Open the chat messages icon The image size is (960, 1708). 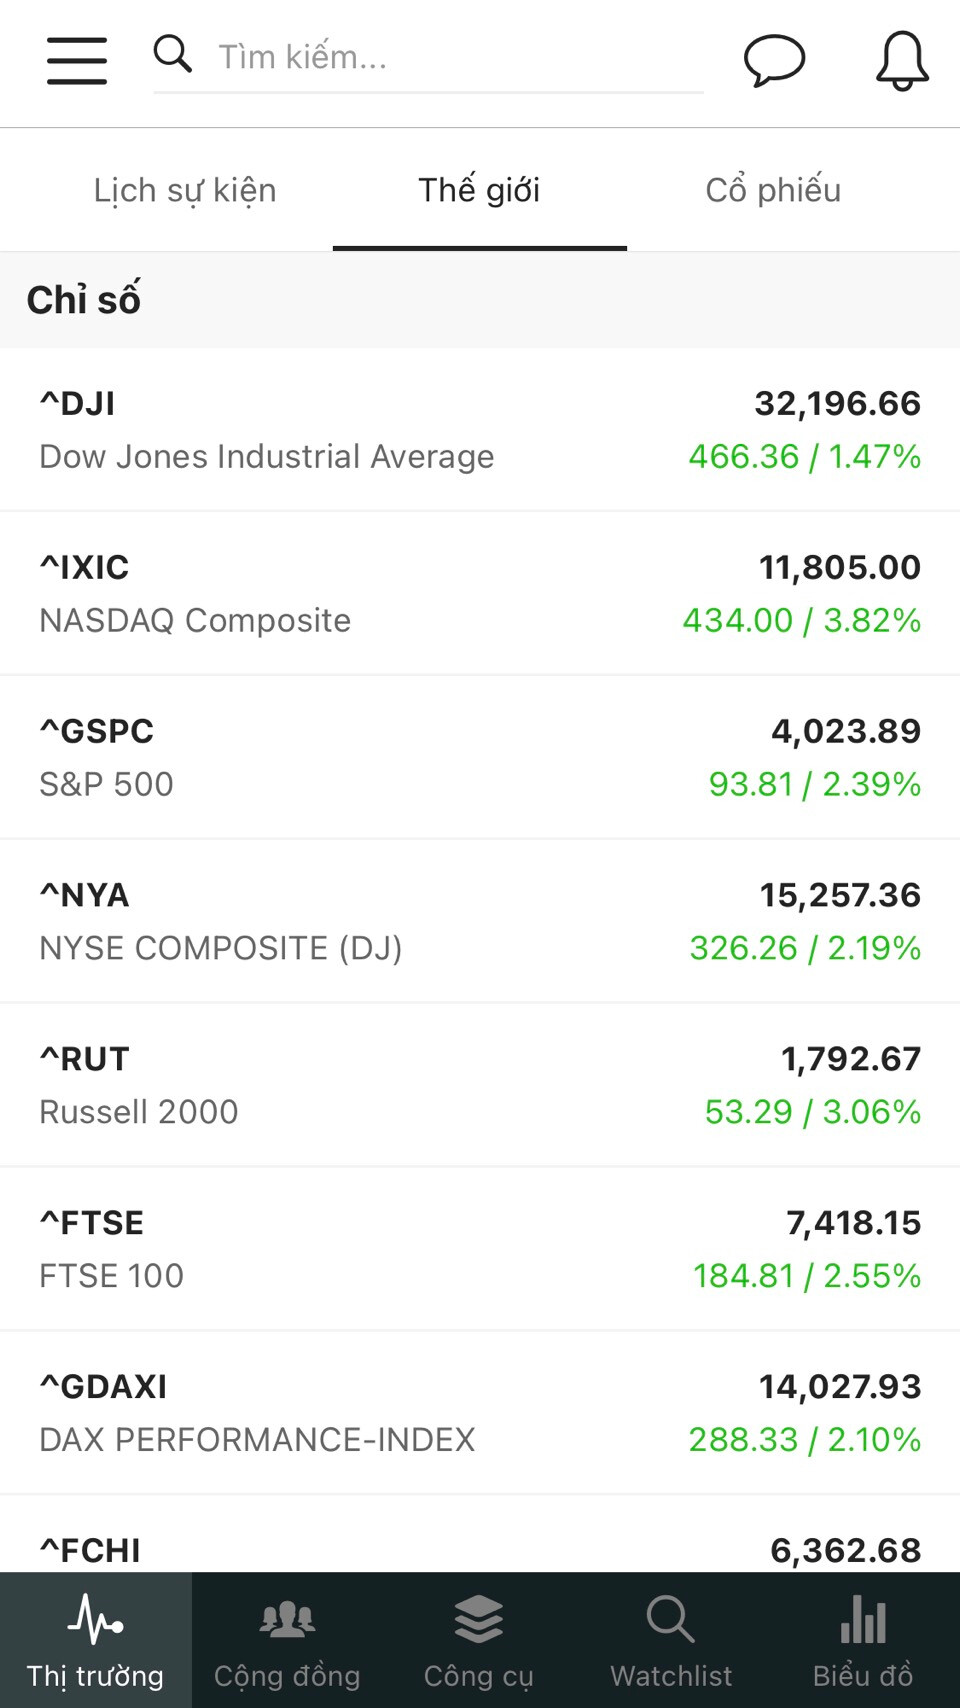pyautogui.click(x=774, y=60)
